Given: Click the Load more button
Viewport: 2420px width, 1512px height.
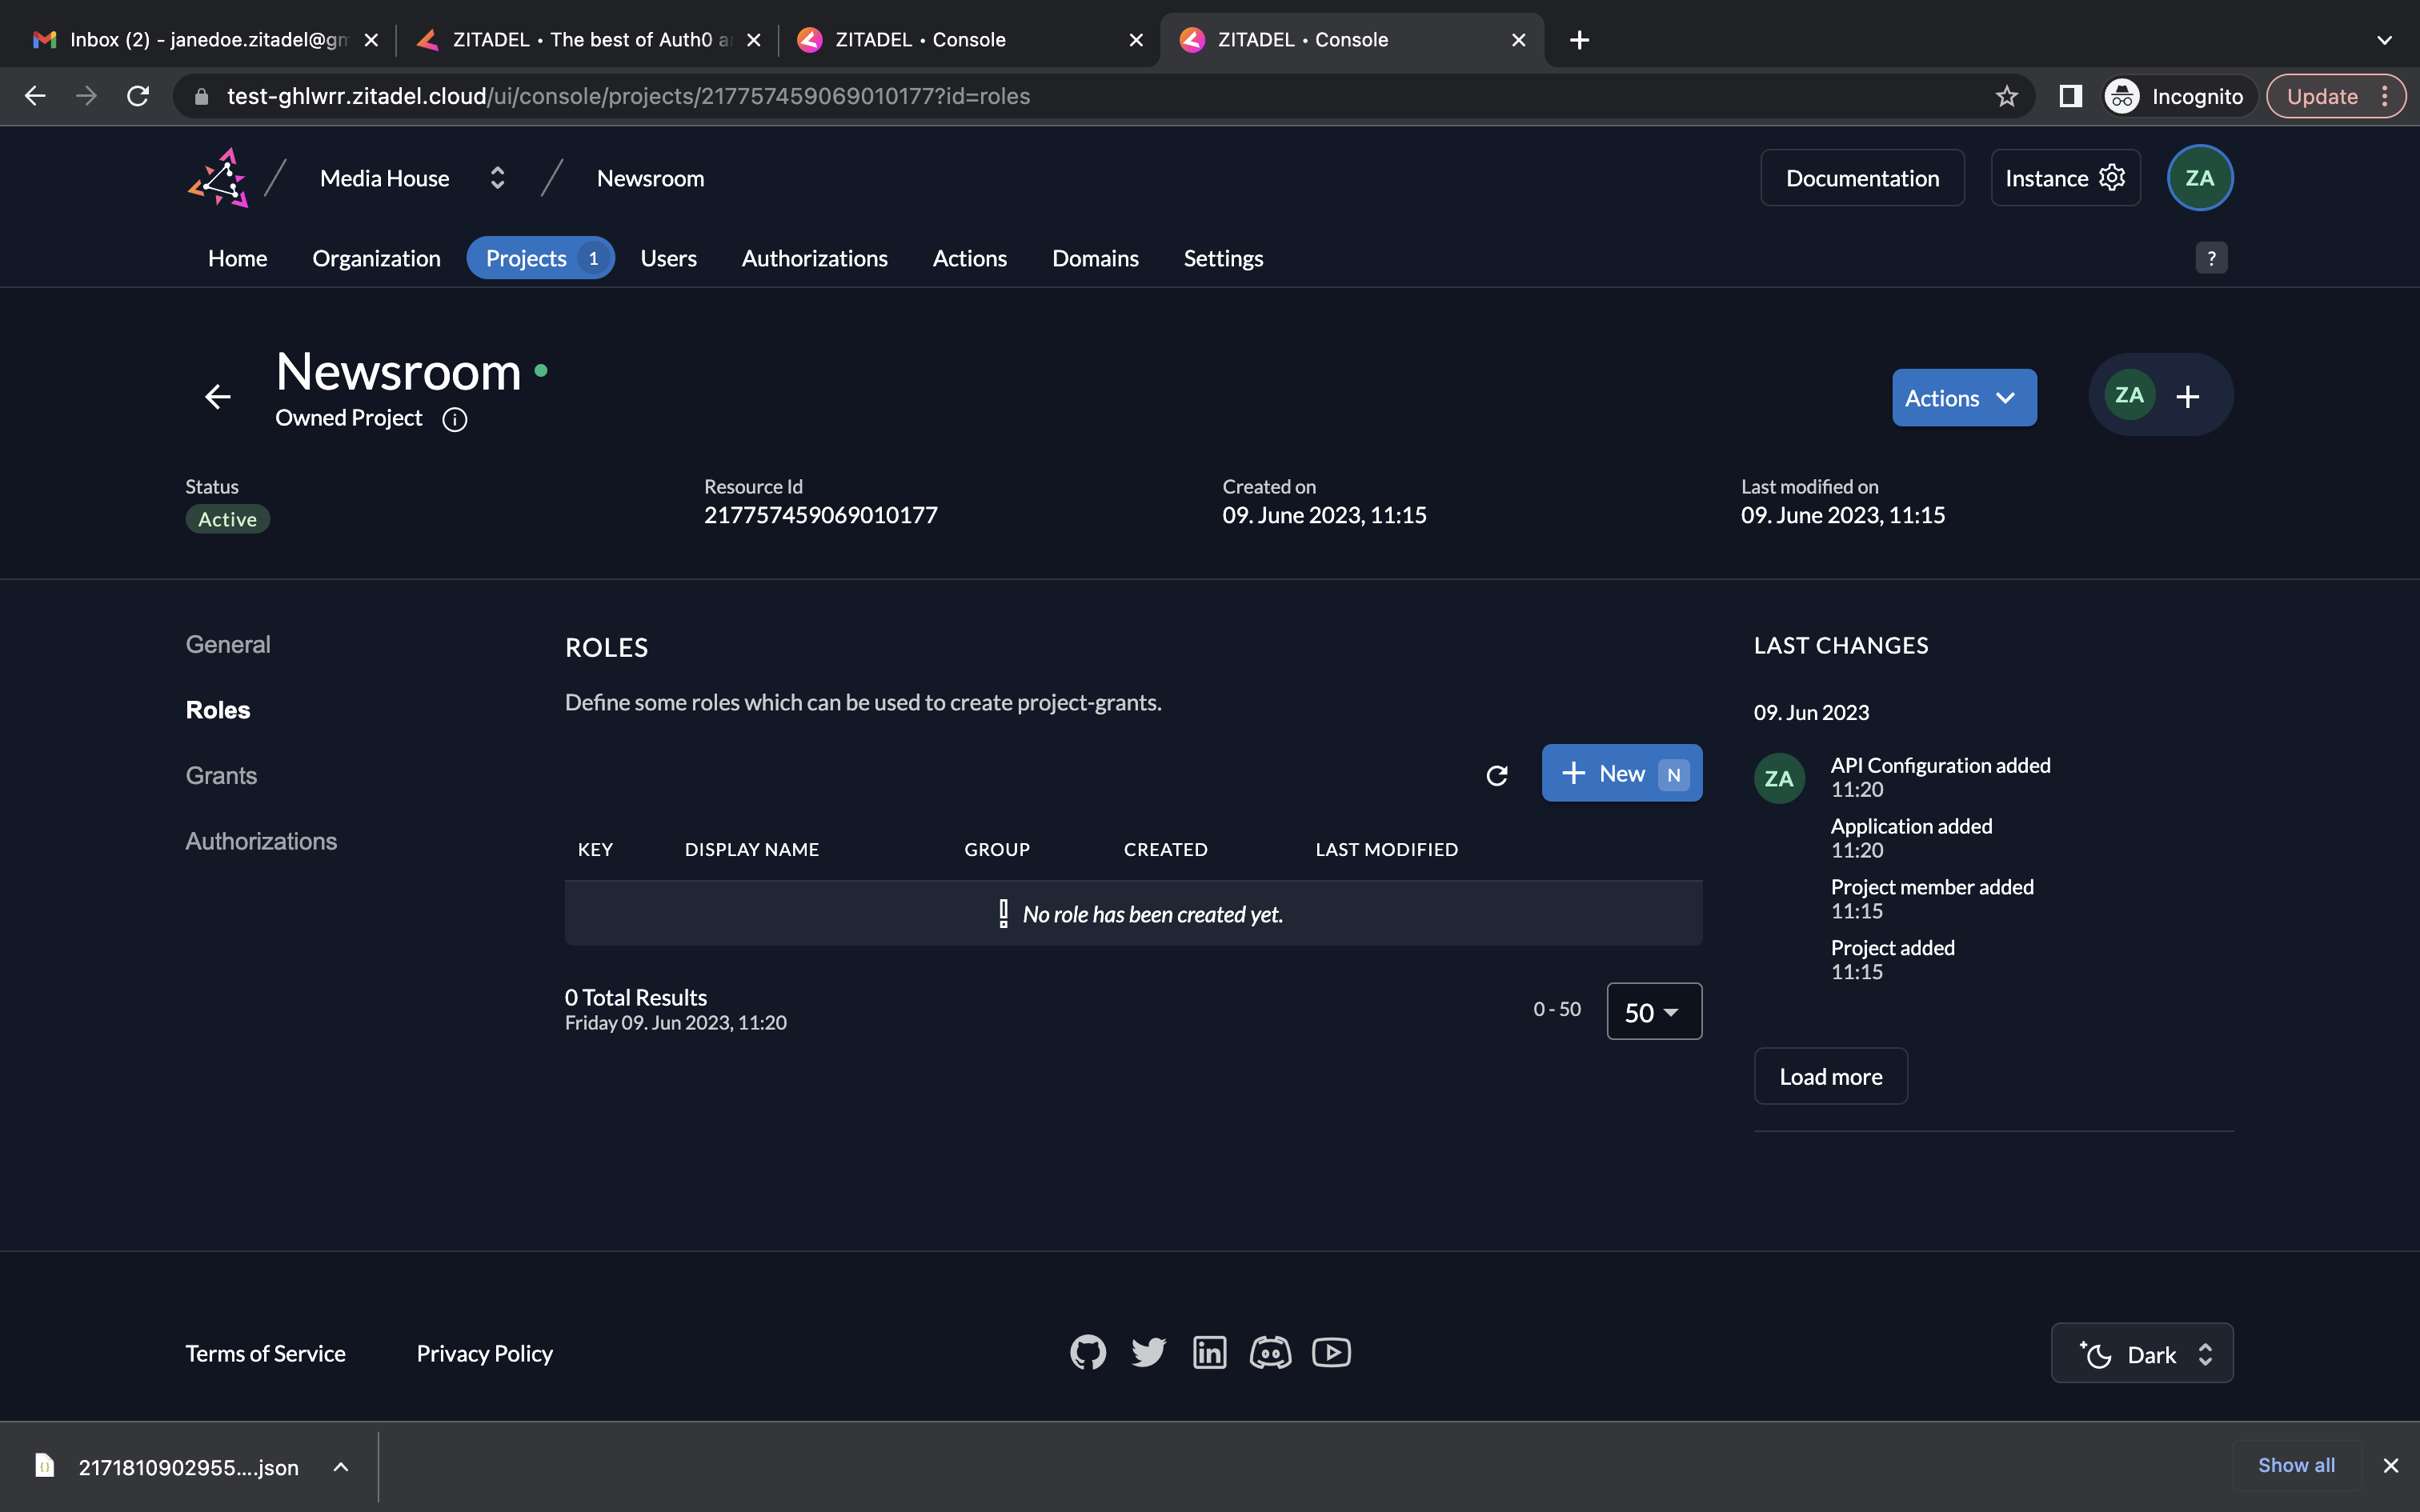Looking at the screenshot, I should pos(1830,1076).
